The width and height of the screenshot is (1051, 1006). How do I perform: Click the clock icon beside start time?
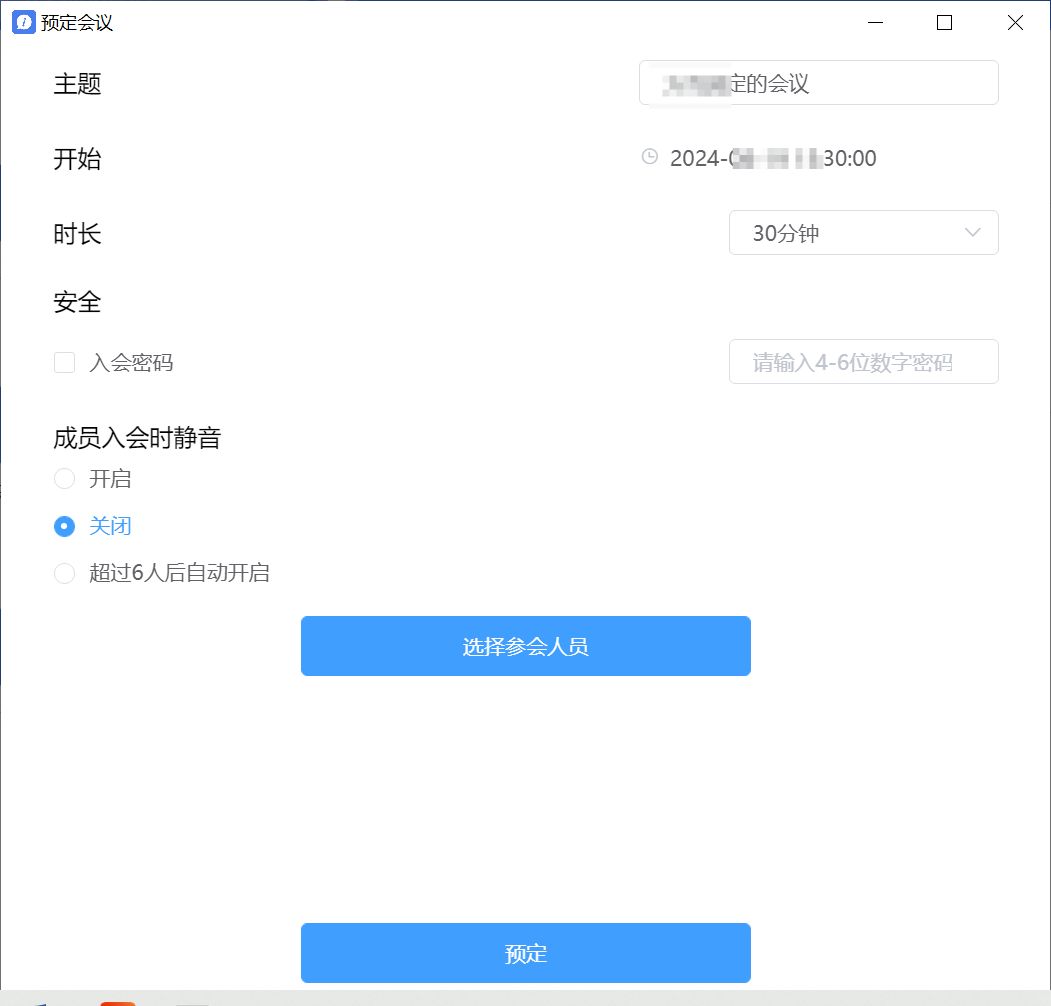tap(650, 157)
